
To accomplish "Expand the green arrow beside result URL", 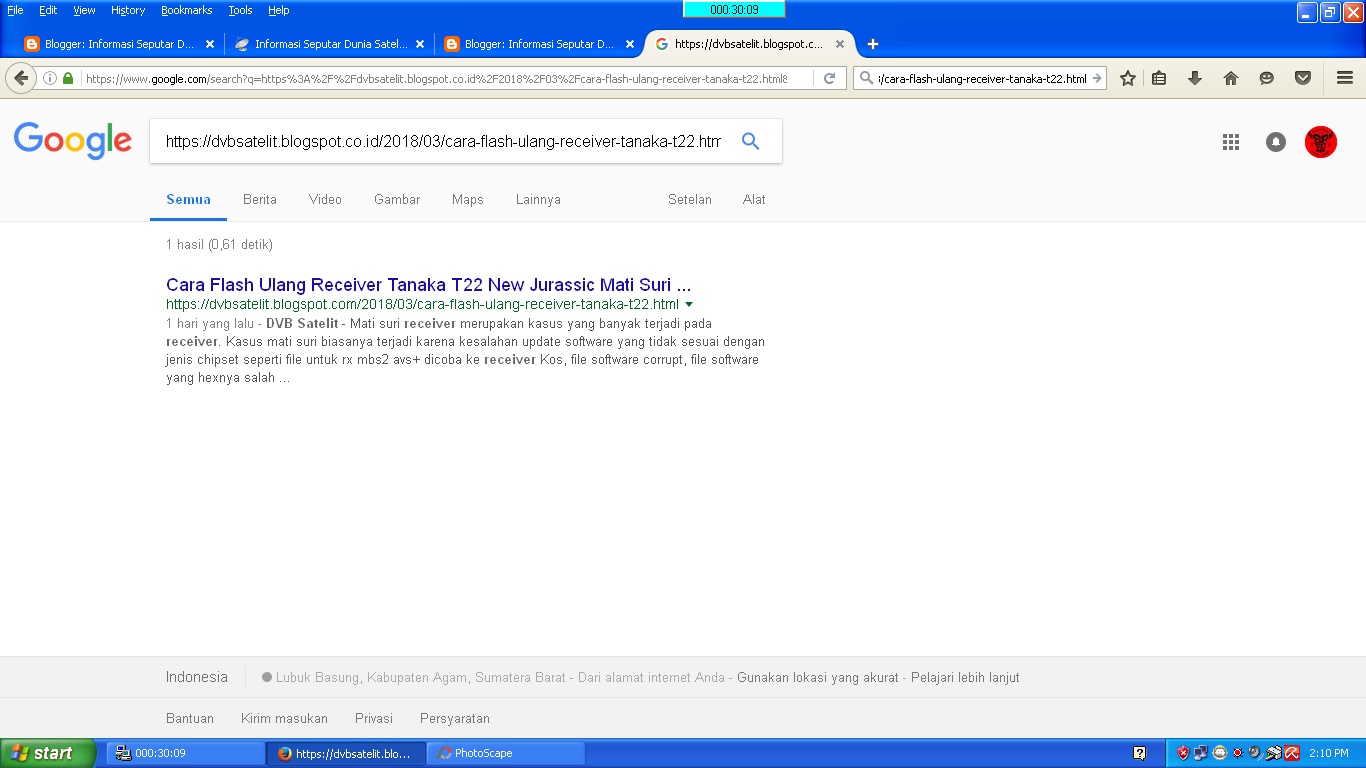I will [689, 304].
